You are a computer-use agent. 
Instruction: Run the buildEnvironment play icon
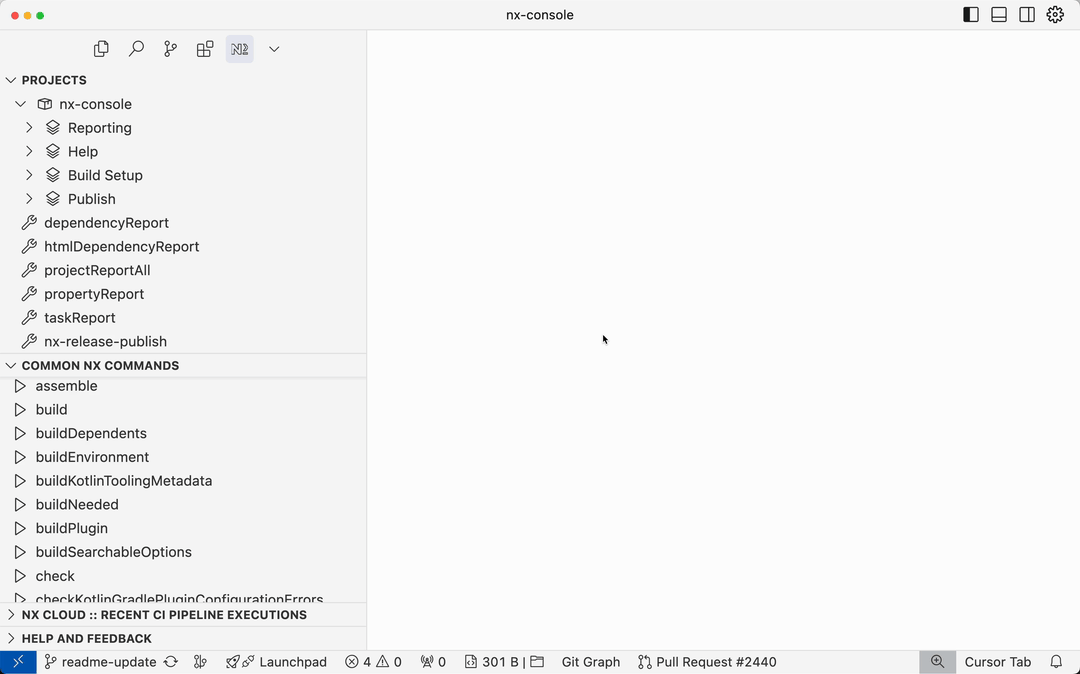20,457
